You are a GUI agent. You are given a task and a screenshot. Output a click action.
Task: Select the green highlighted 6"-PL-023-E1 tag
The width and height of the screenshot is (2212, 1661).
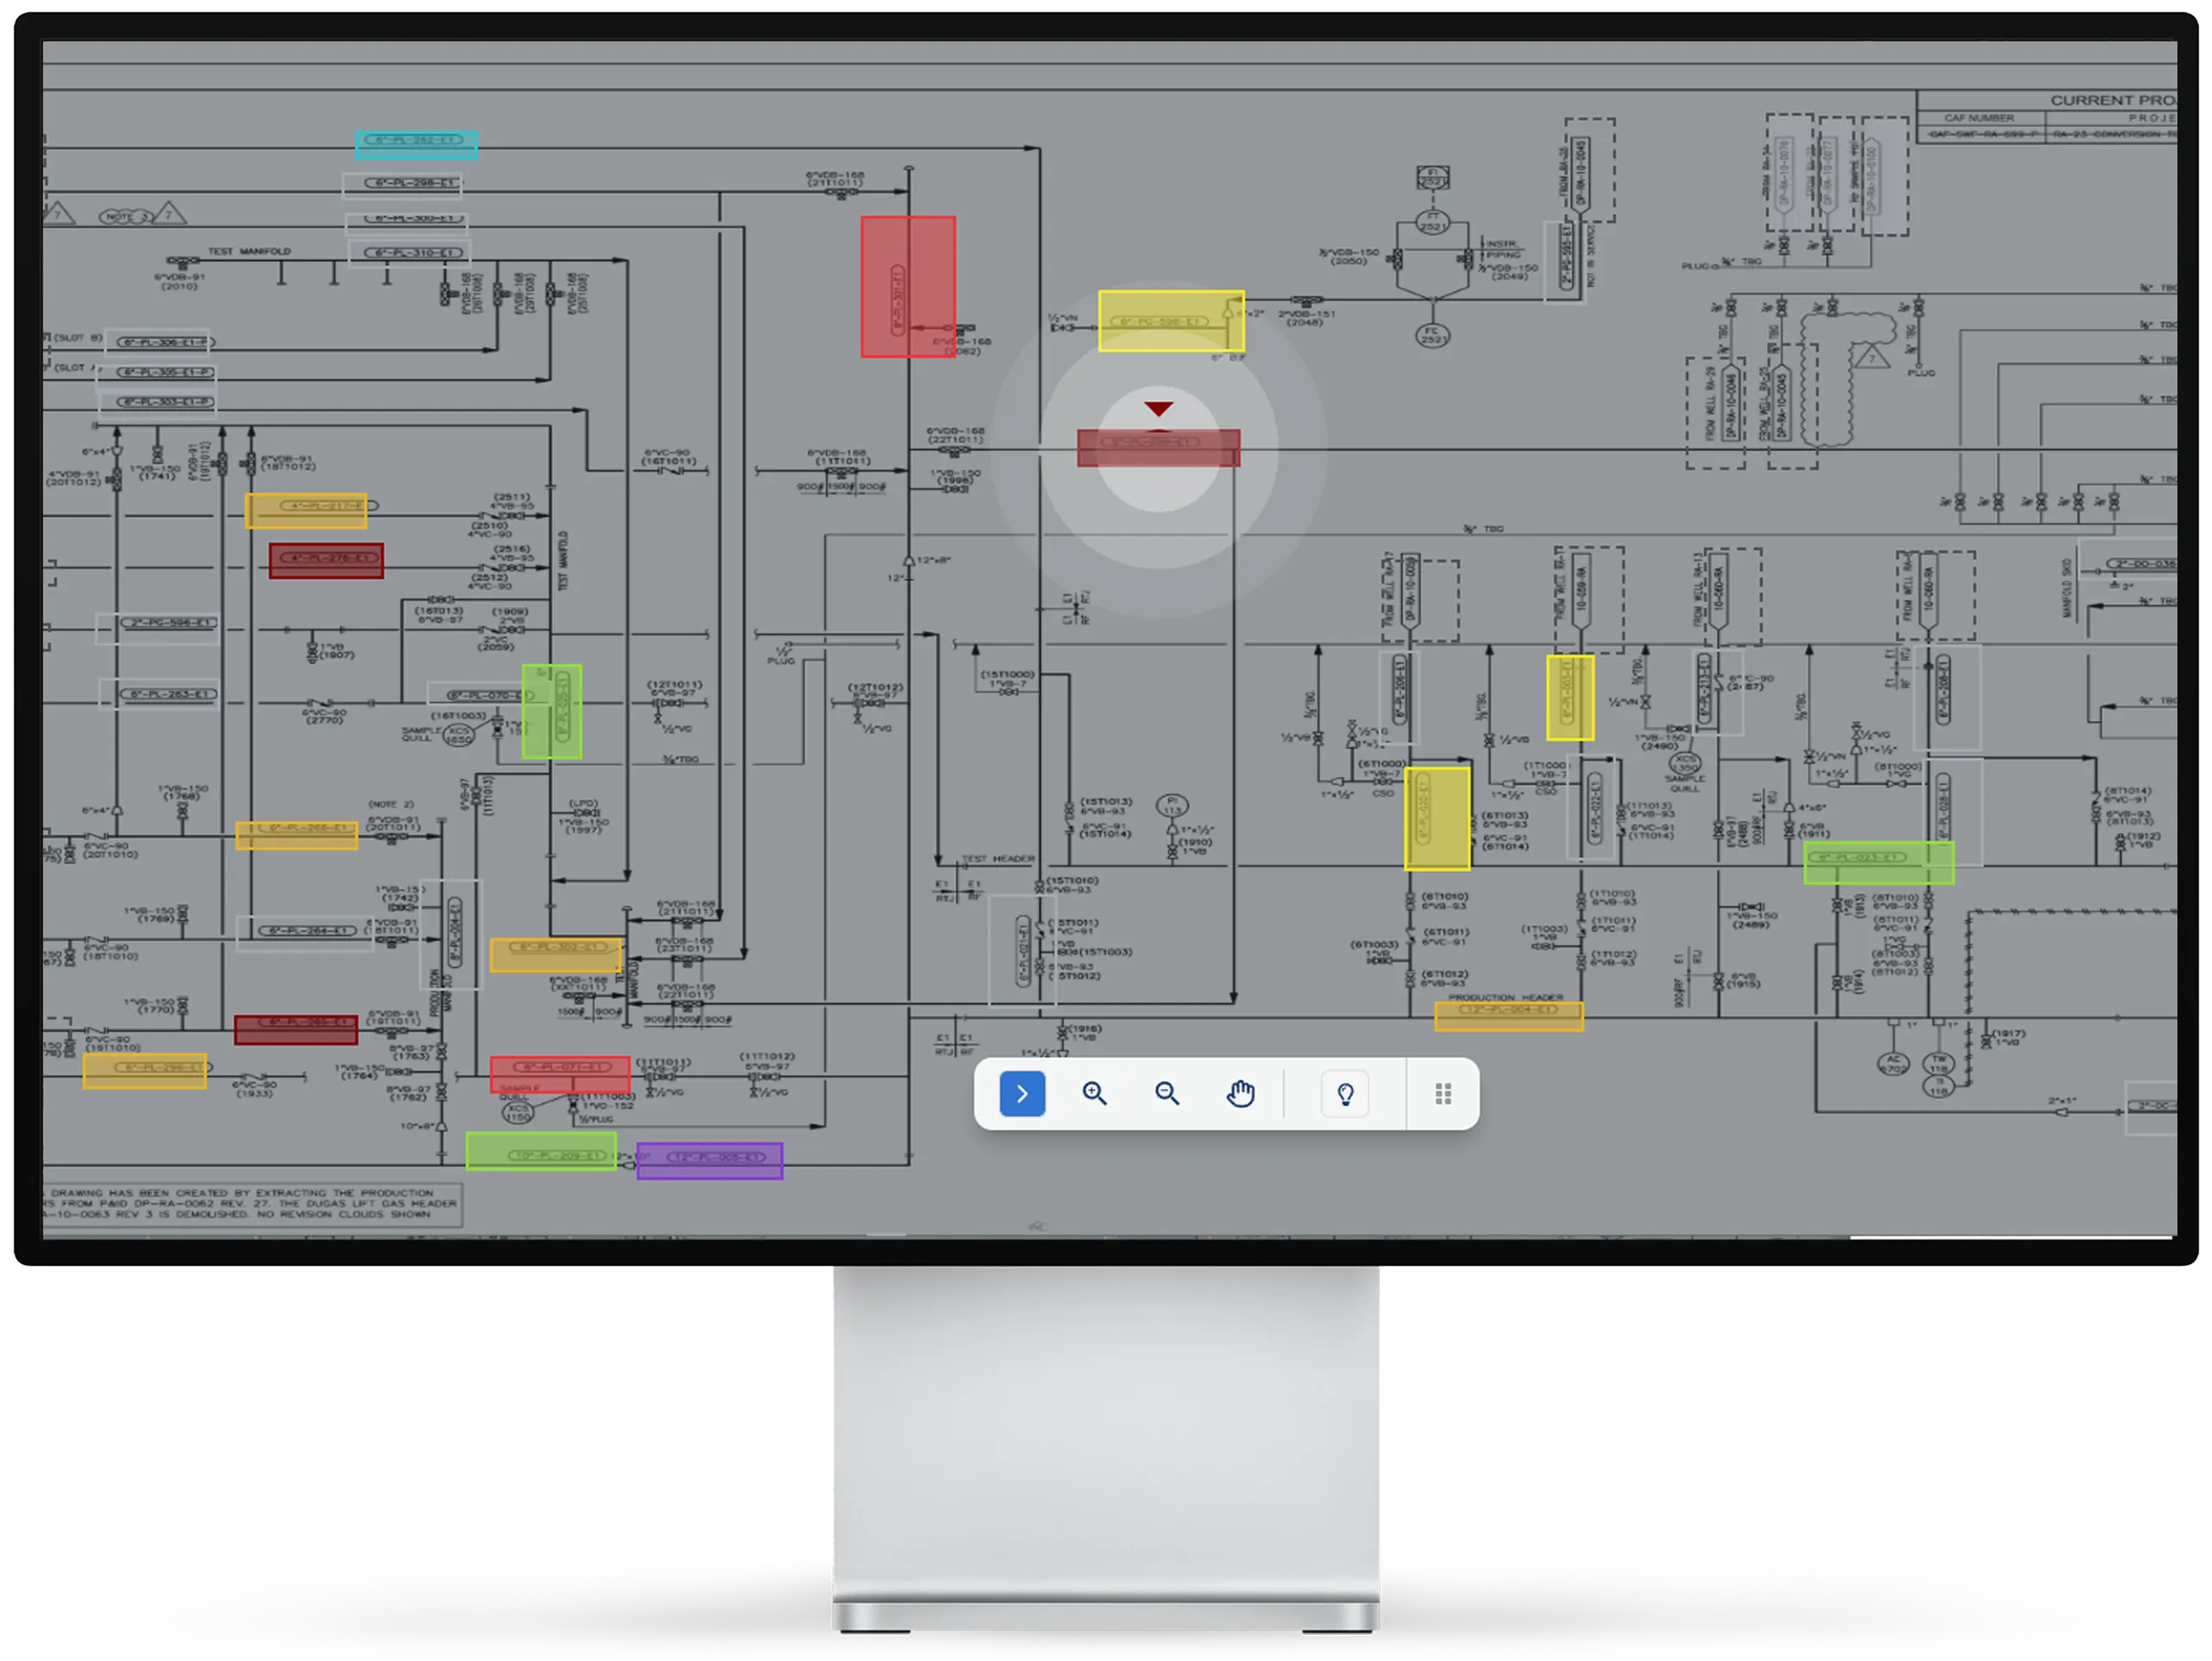[x=1878, y=862]
